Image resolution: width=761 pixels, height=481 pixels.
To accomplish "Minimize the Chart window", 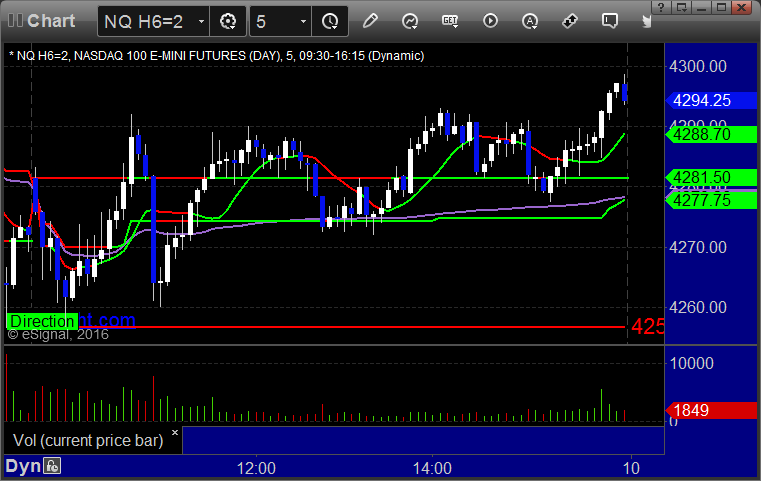I will click(701, 7).
